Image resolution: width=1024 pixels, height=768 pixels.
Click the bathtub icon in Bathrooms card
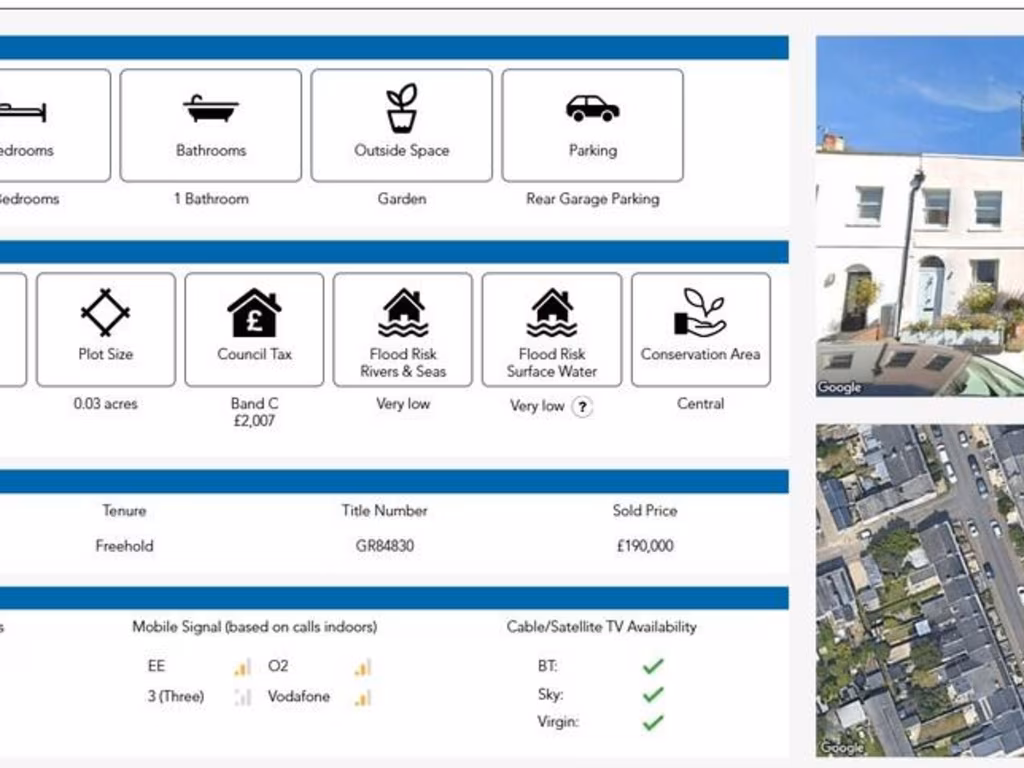[210, 108]
